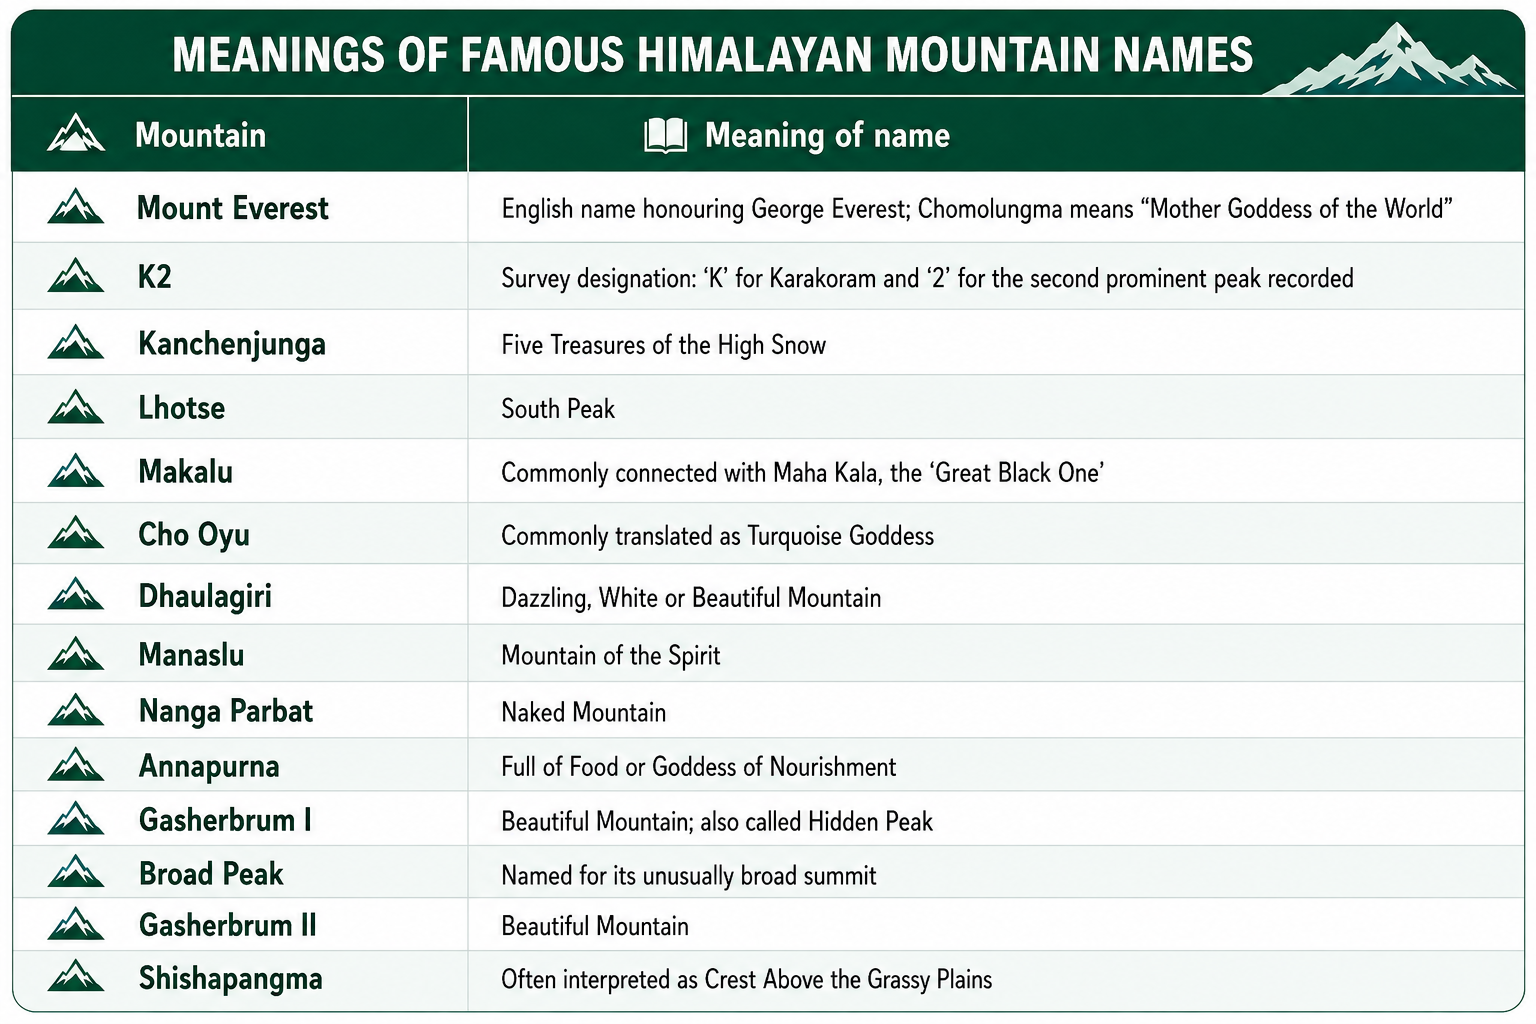Click the Meaning of name column header

pyautogui.click(x=827, y=135)
